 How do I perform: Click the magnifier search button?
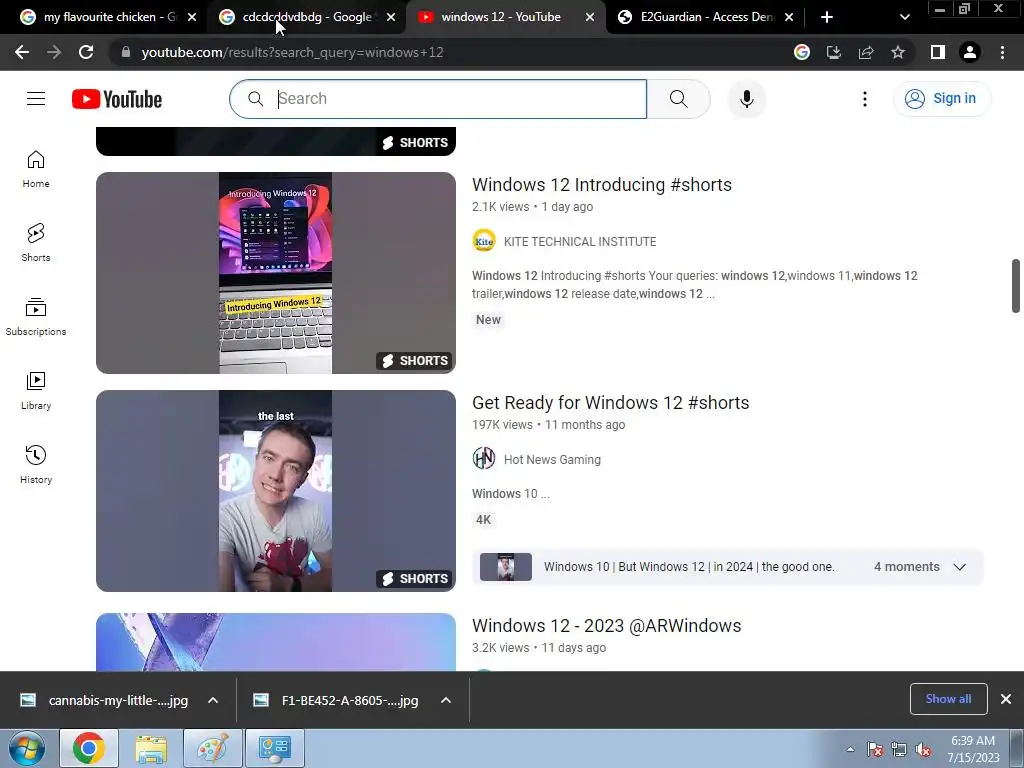pyautogui.click(x=679, y=99)
